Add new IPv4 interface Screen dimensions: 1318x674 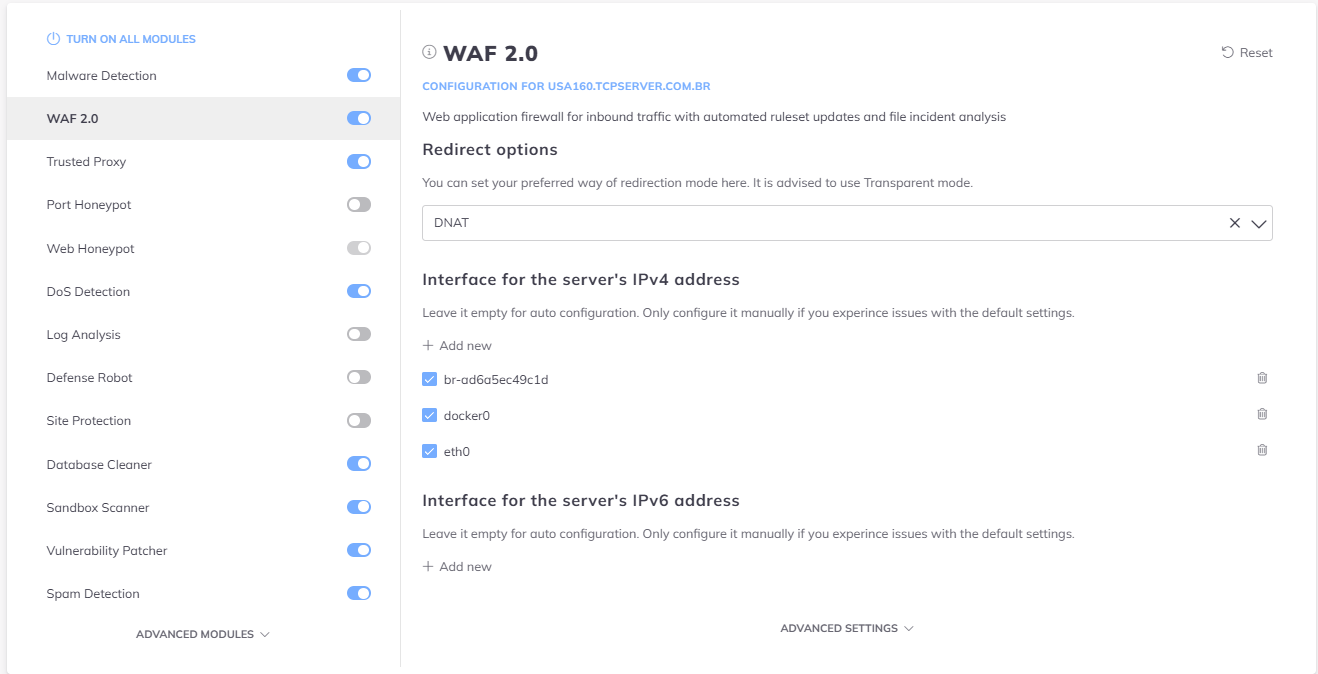(457, 346)
